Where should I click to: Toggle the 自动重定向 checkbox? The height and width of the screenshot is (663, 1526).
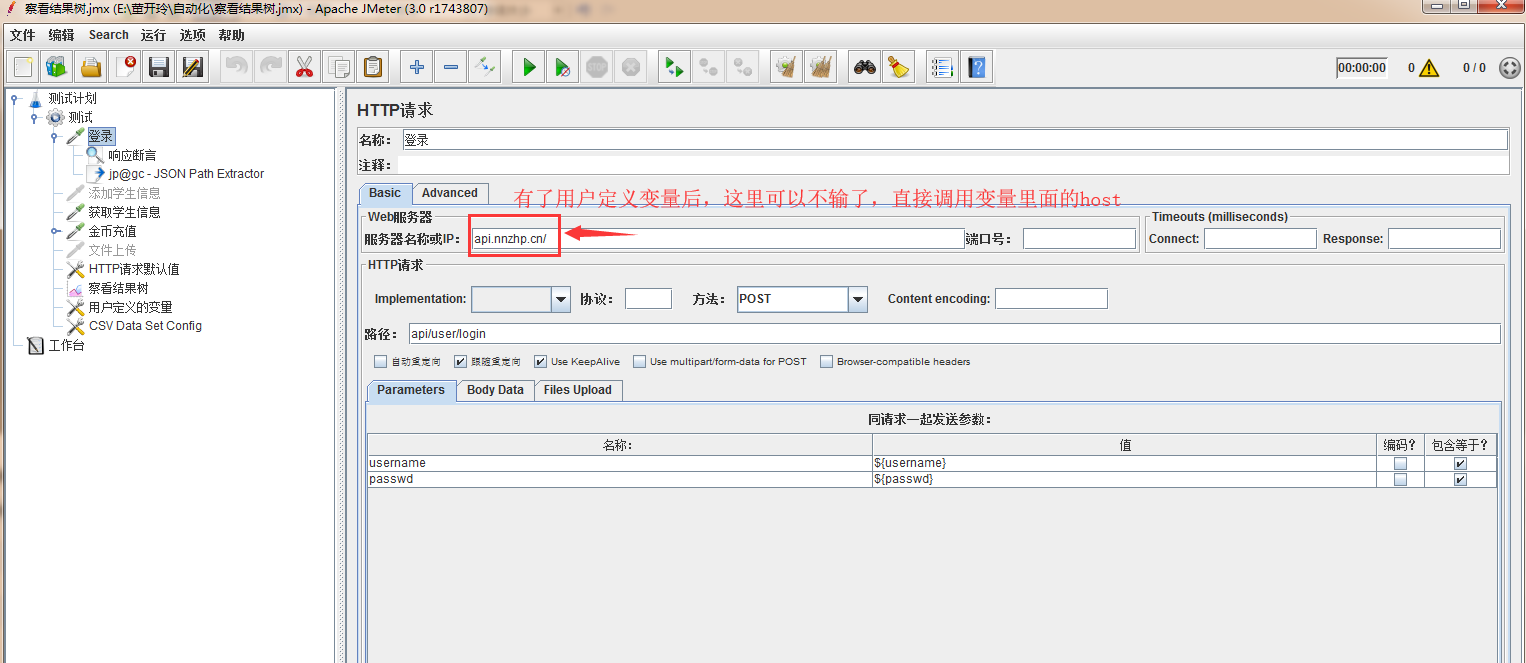click(x=380, y=362)
